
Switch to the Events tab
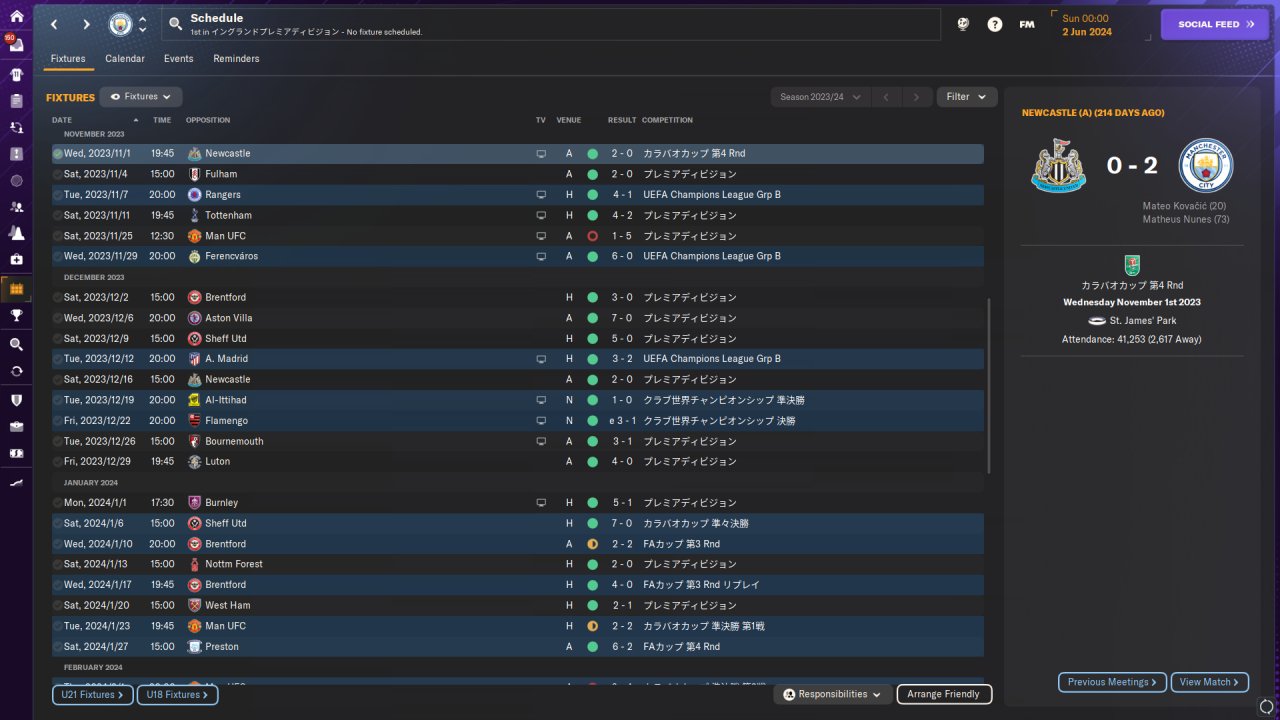click(179, 59)
